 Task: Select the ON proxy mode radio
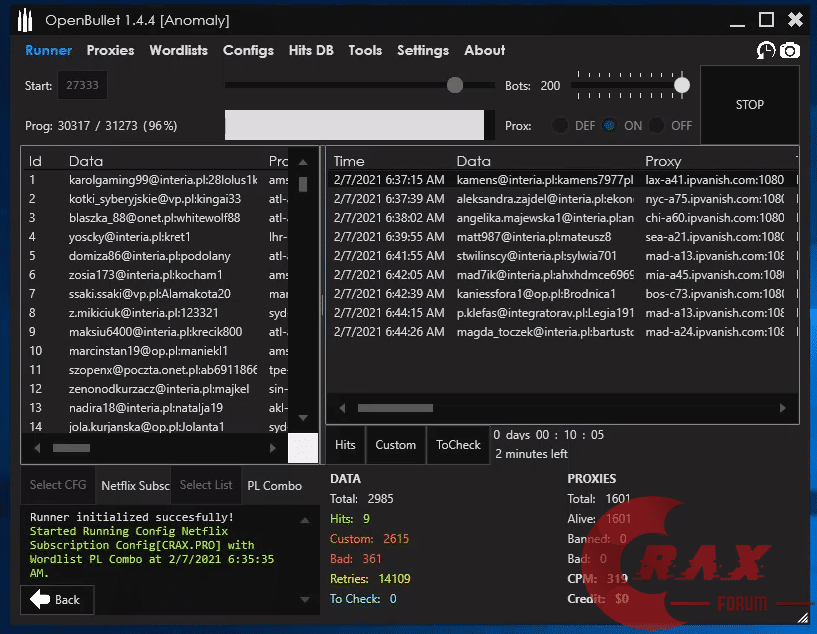coord(609,126)
